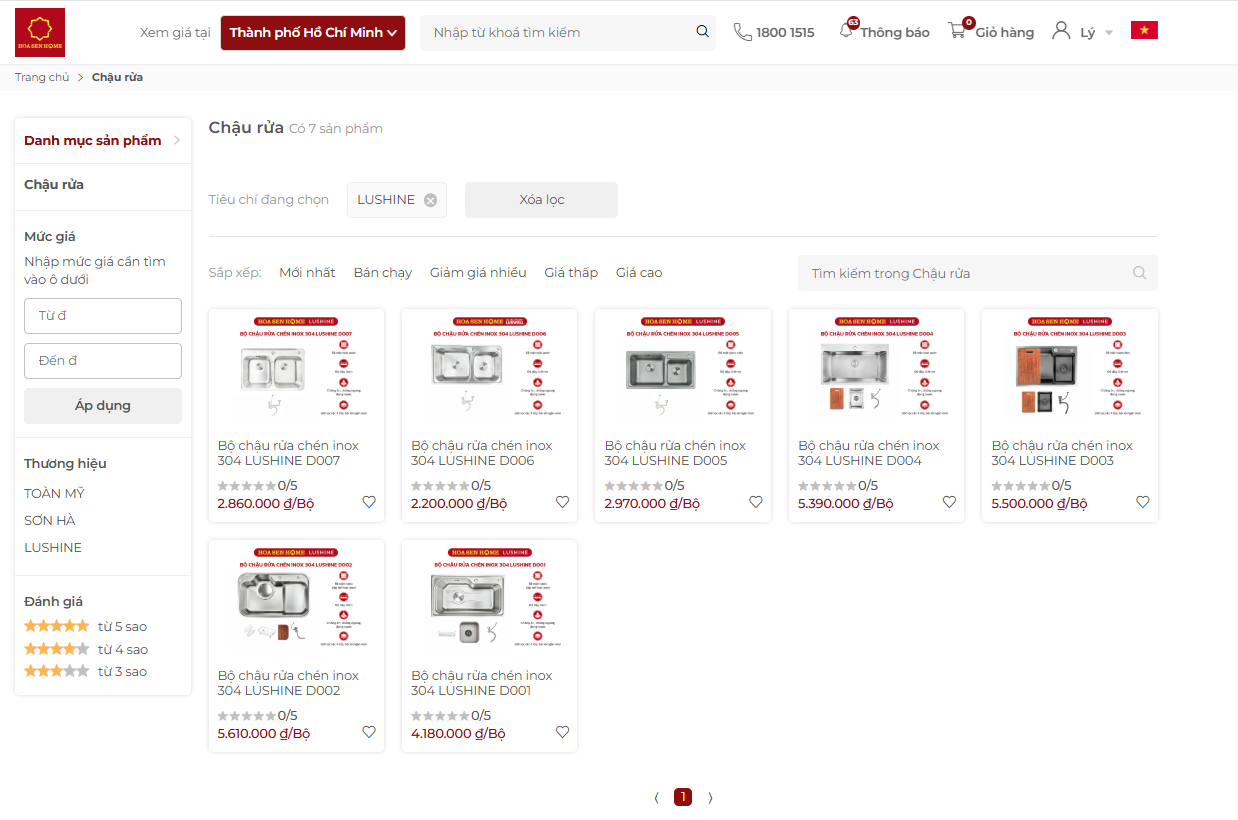
Task: Select LUSHINE brand filter
Action: click(53, 547)
